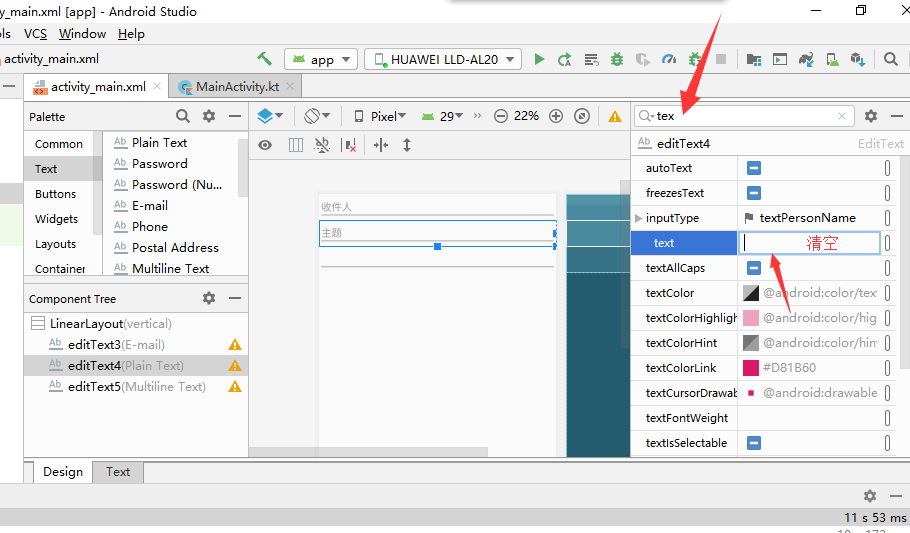The height and width of the screenshot is (533, 910).
Task: Select Layouts category in Palette
Action: point(56,244)
